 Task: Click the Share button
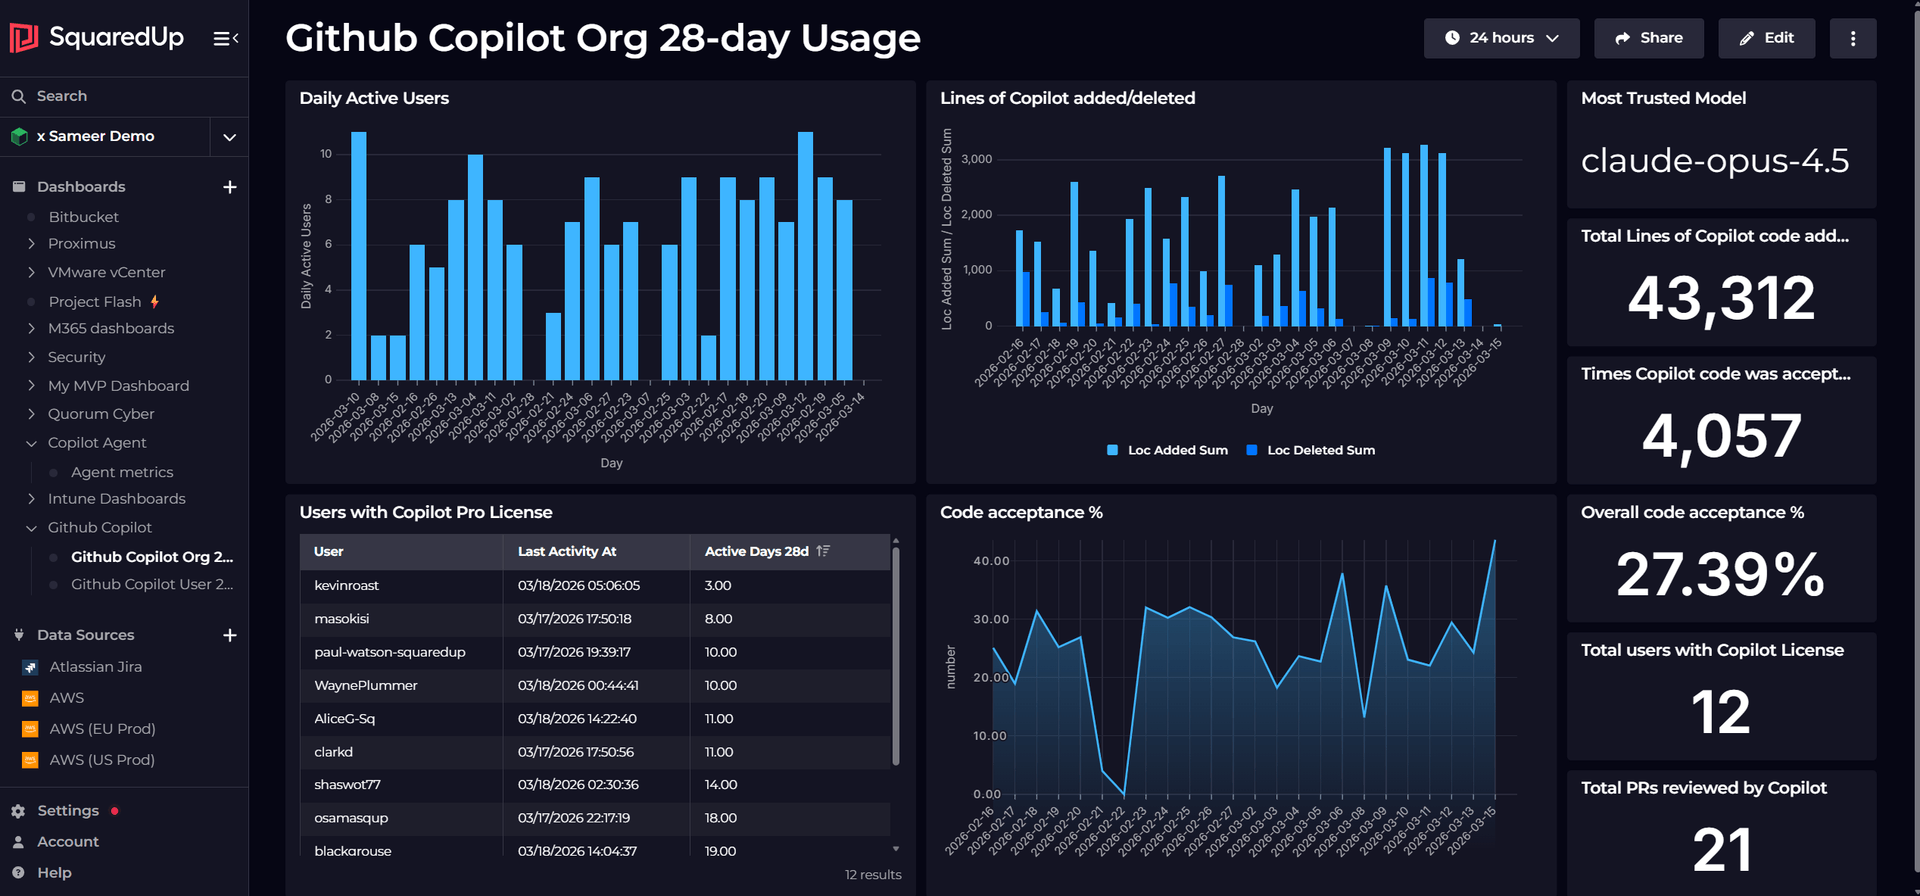point(1648,38)
